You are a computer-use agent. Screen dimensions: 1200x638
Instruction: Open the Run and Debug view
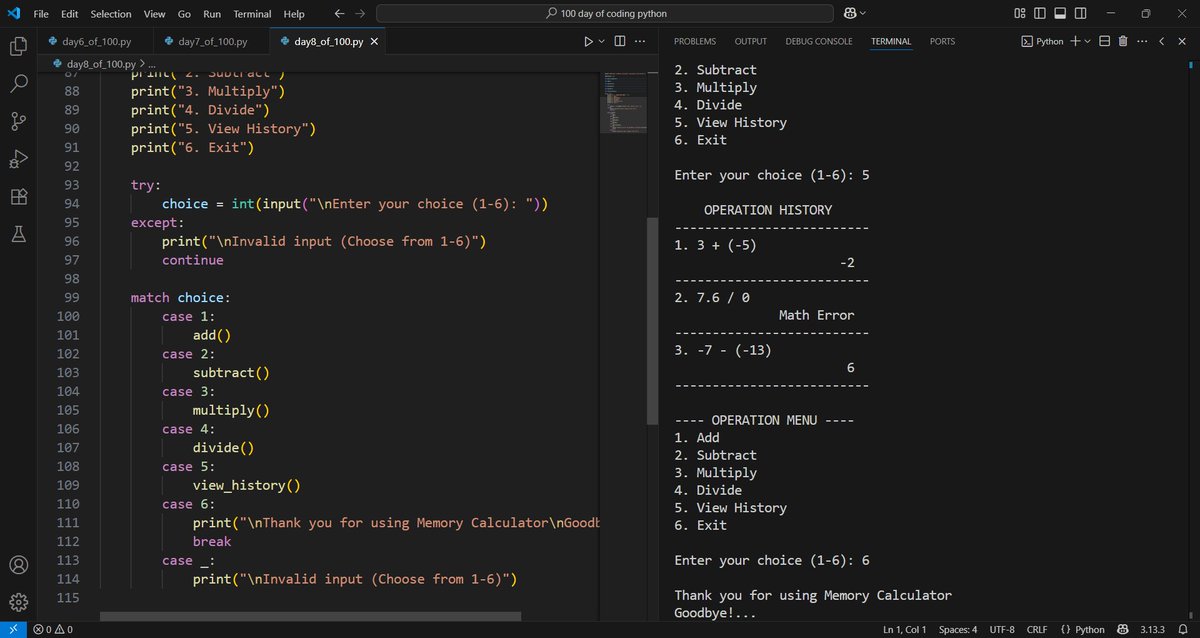[x=18, y=159]
